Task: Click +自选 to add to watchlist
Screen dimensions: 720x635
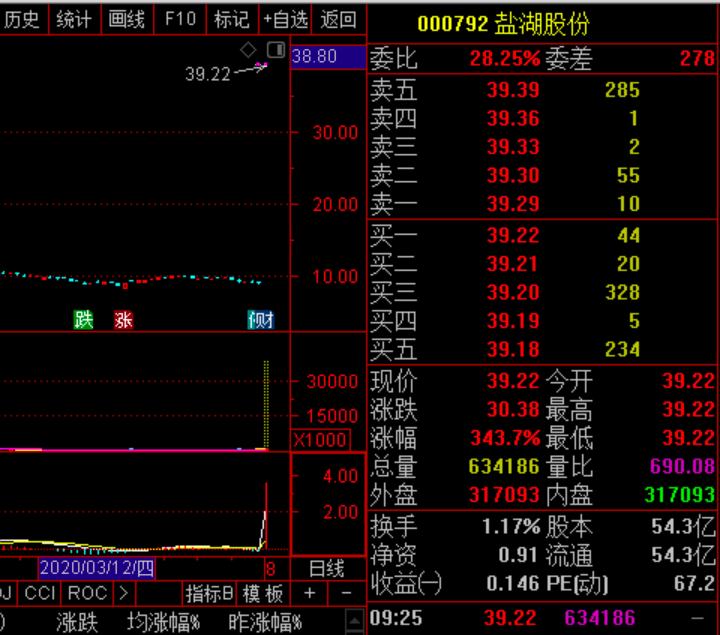Action: (286, 19)
